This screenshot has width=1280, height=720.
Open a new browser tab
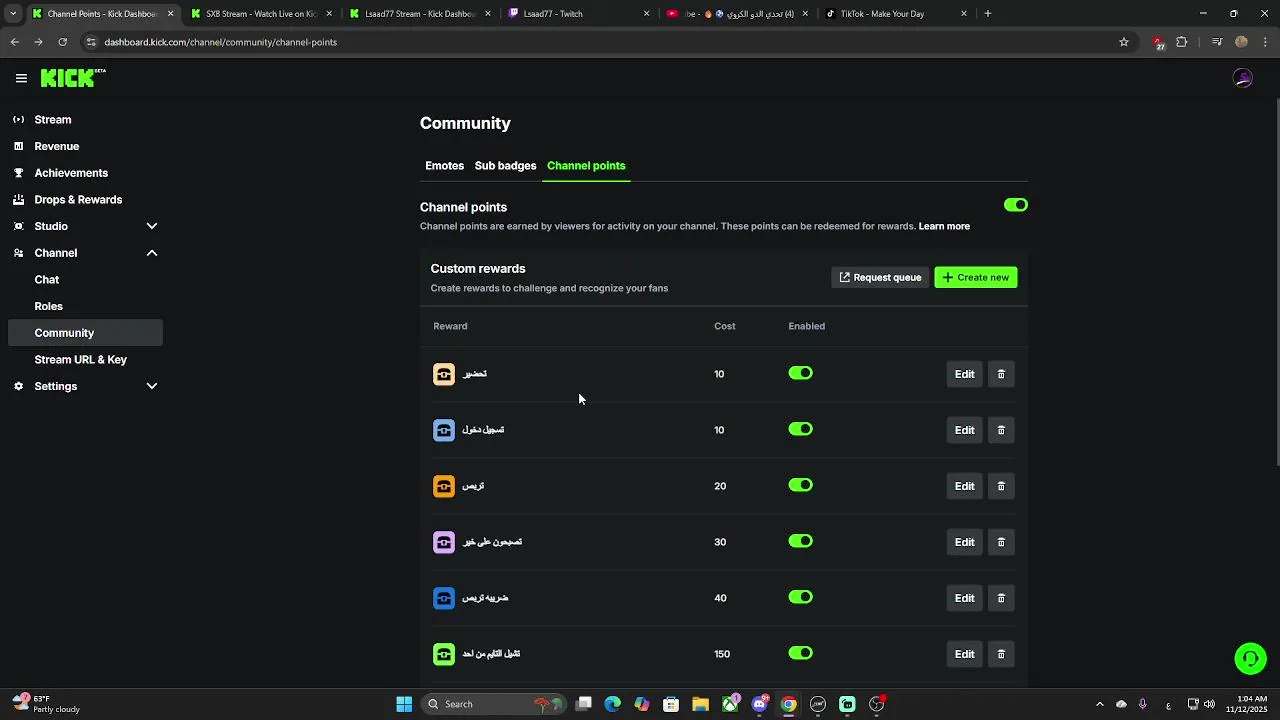coord(988,14)
